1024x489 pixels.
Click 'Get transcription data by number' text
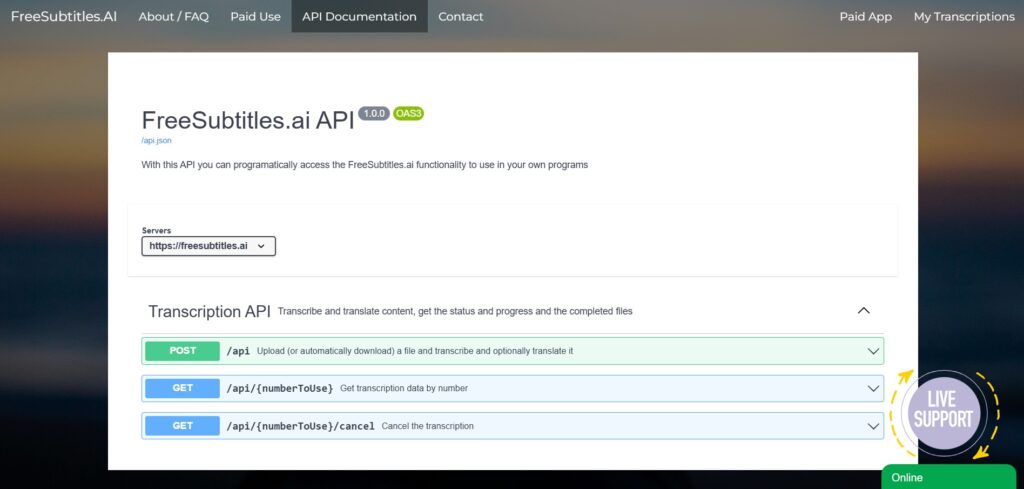[x=404, y=388]
